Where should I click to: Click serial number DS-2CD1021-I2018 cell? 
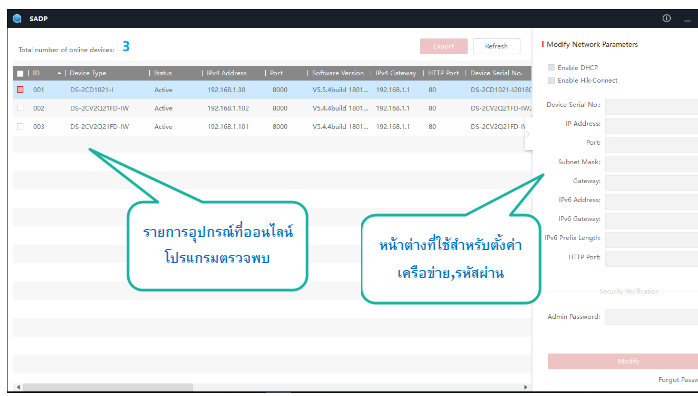tap(501, 89)
